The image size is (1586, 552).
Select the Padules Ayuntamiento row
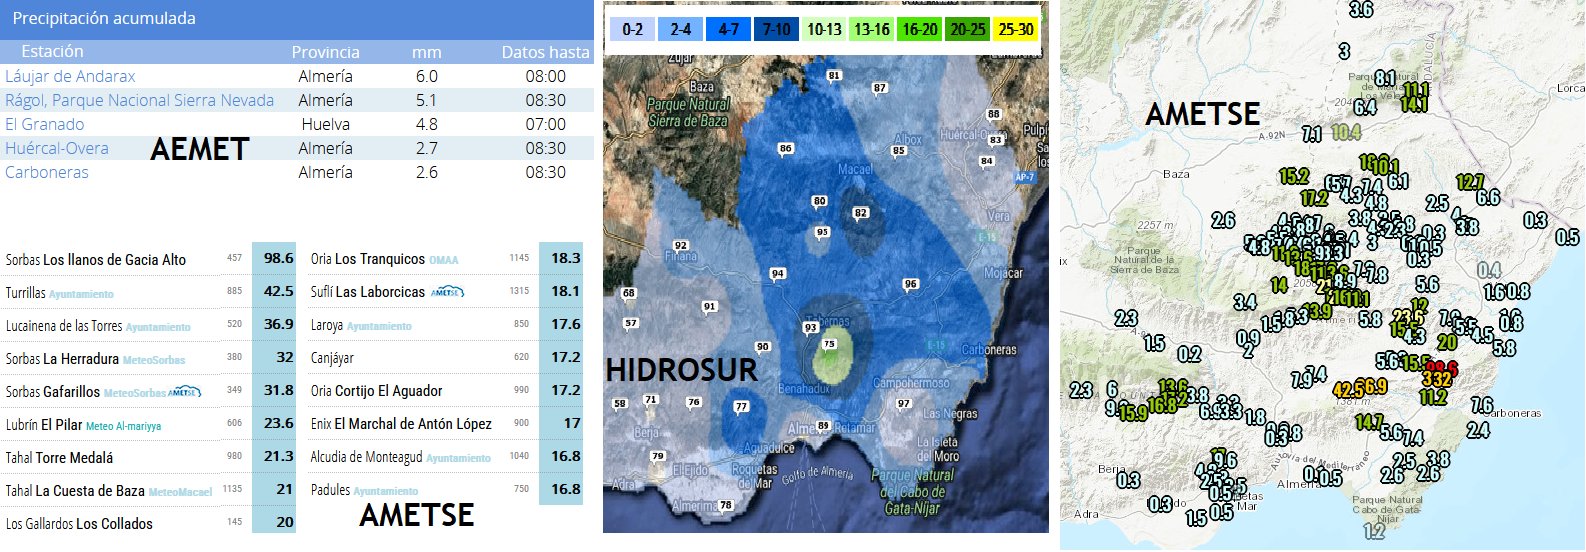point(446,489)
